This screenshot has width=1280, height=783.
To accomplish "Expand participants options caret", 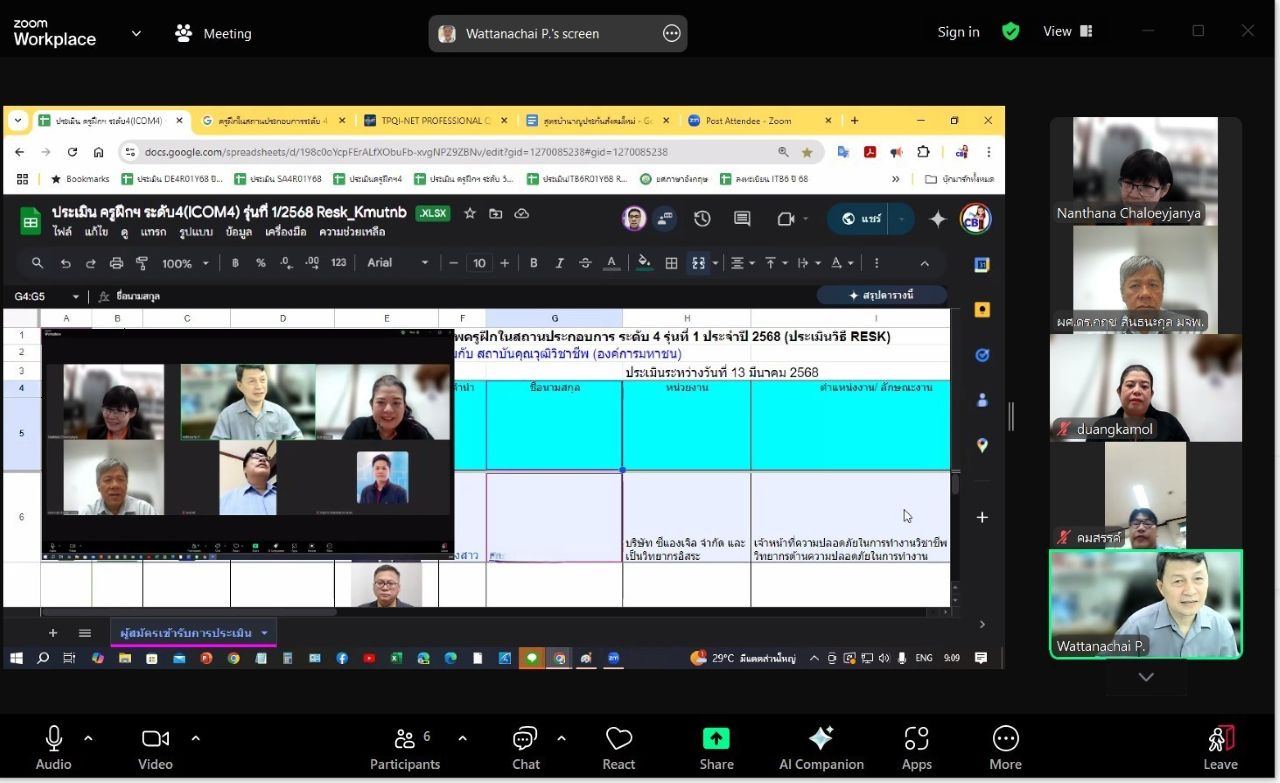I will tap(462, 738).
